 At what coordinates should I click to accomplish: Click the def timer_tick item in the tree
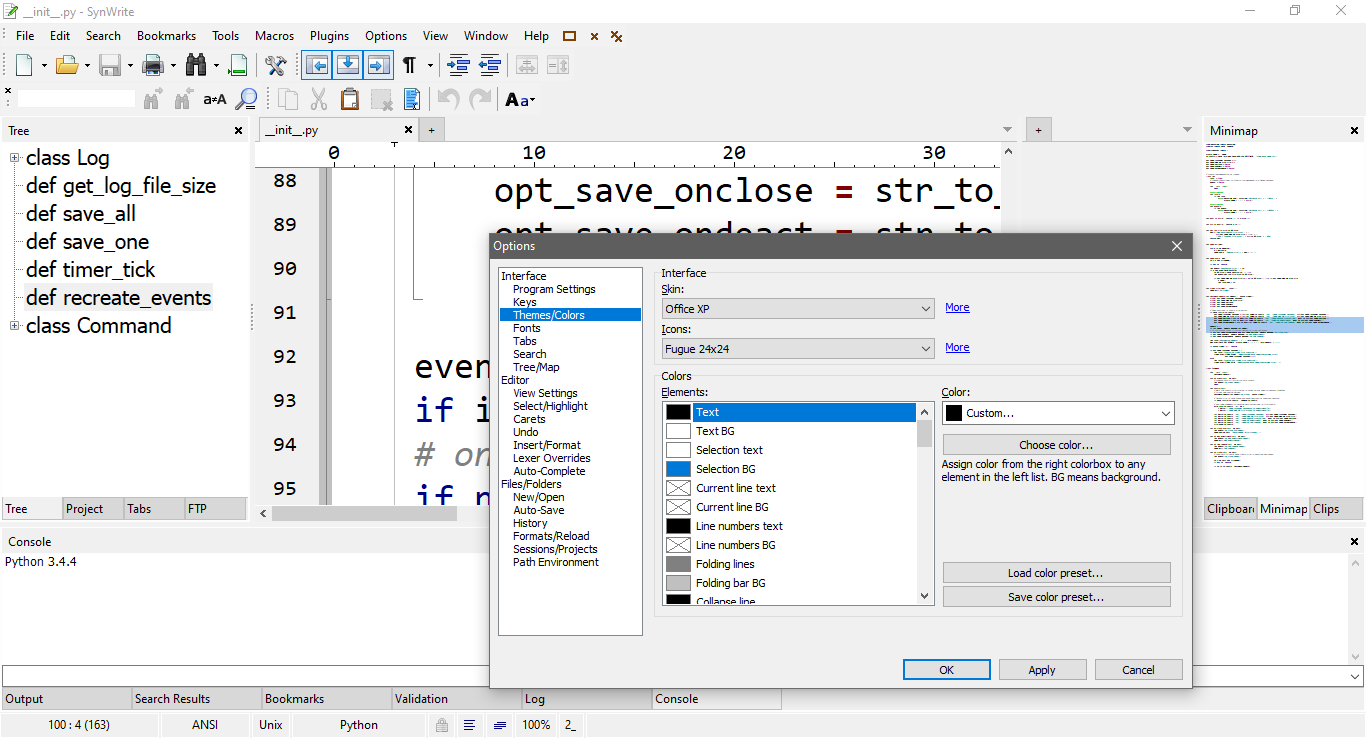pyautogui.click(x=91, y=270)
